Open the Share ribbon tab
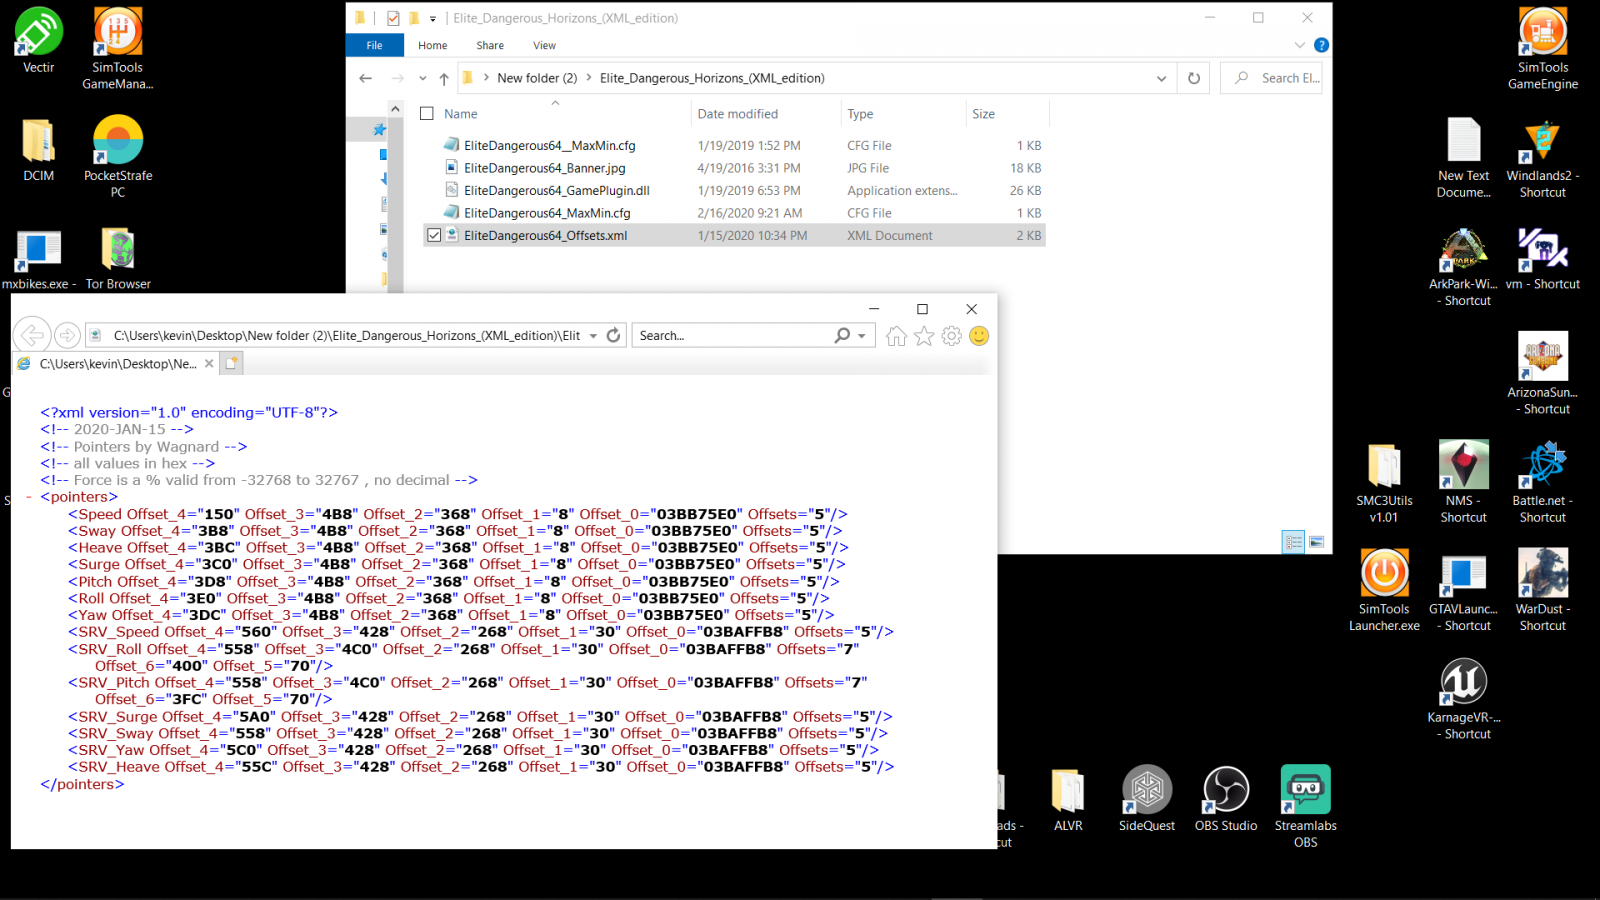 click(490, 45)
